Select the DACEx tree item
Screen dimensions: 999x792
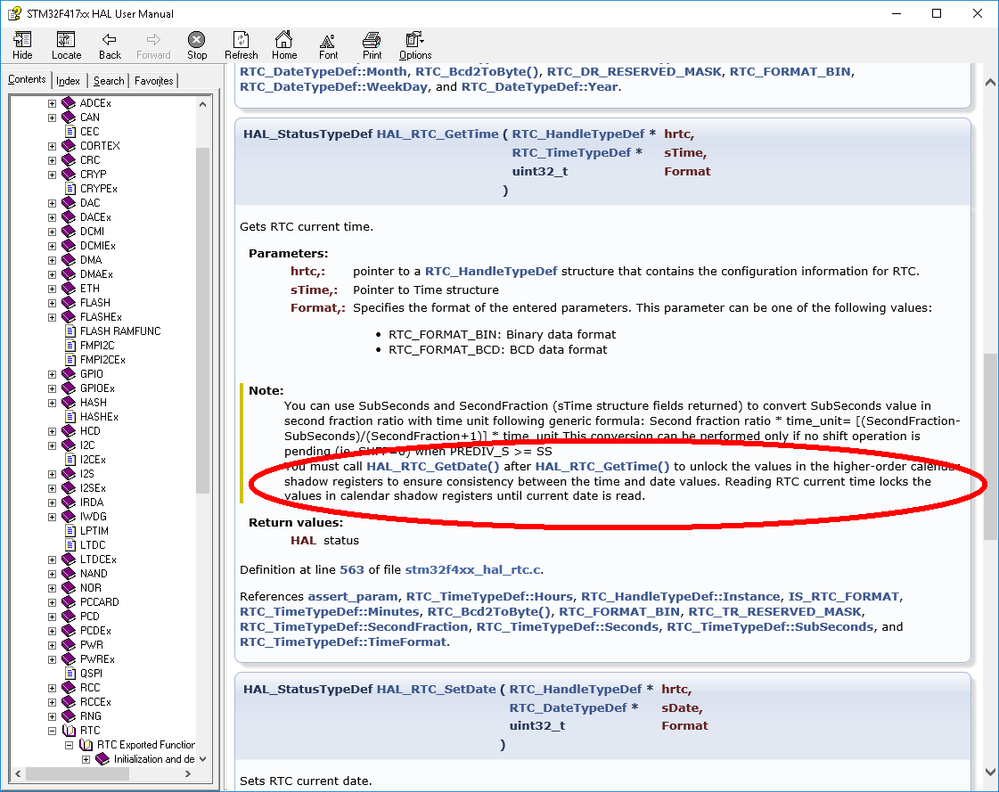click(x=96, y=217)
